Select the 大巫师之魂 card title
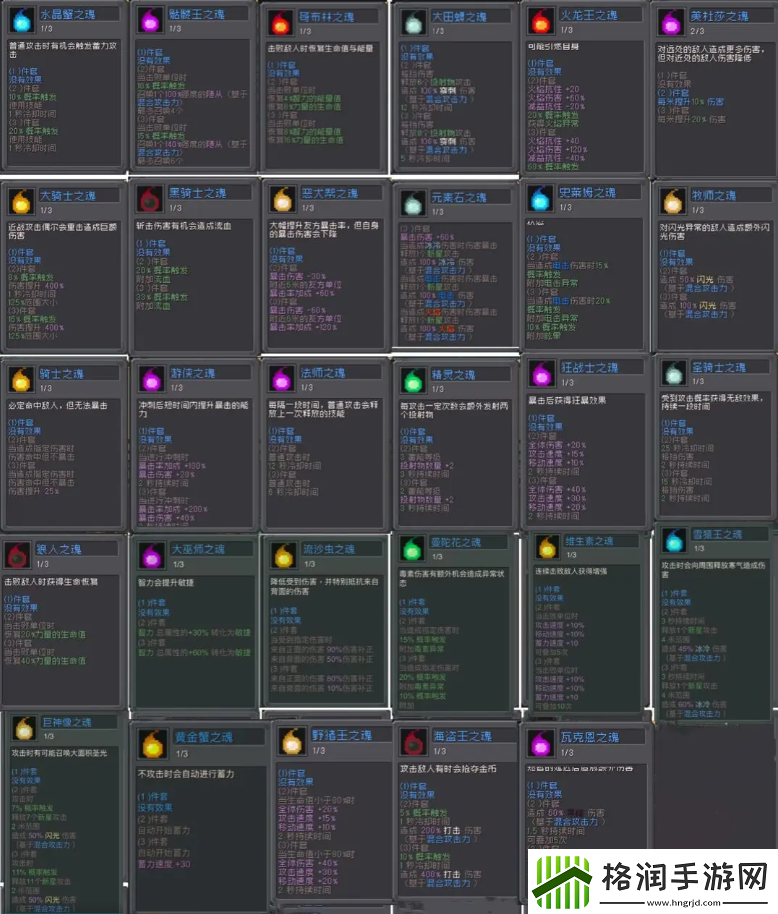This screenshot has width=778, height=914. click(x=197, y=548)
